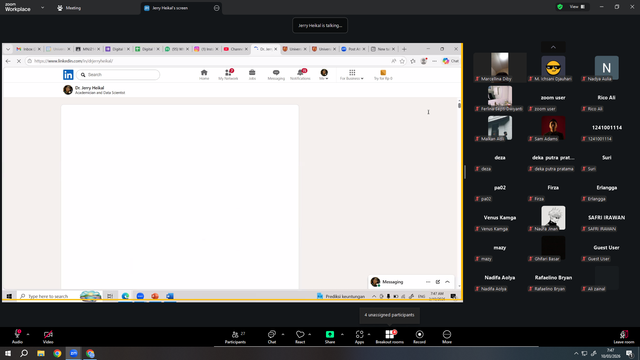Select Nadya Aulia's N avatar tile
Image resolution: width=640 pixels, height=360 pixels.
pyautogui.click(x=607, y=68)
